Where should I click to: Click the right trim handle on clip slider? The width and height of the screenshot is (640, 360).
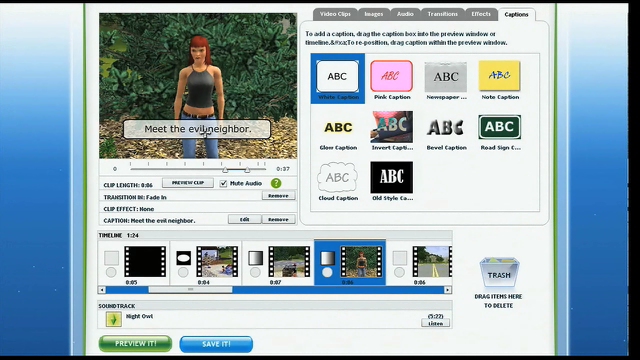247,169
